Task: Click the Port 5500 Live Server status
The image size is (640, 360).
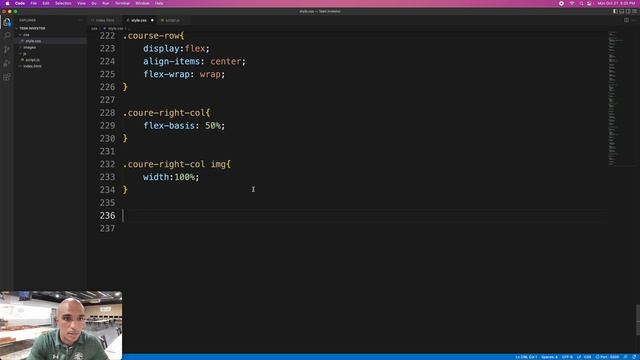Action: click(x=607, y=357)
